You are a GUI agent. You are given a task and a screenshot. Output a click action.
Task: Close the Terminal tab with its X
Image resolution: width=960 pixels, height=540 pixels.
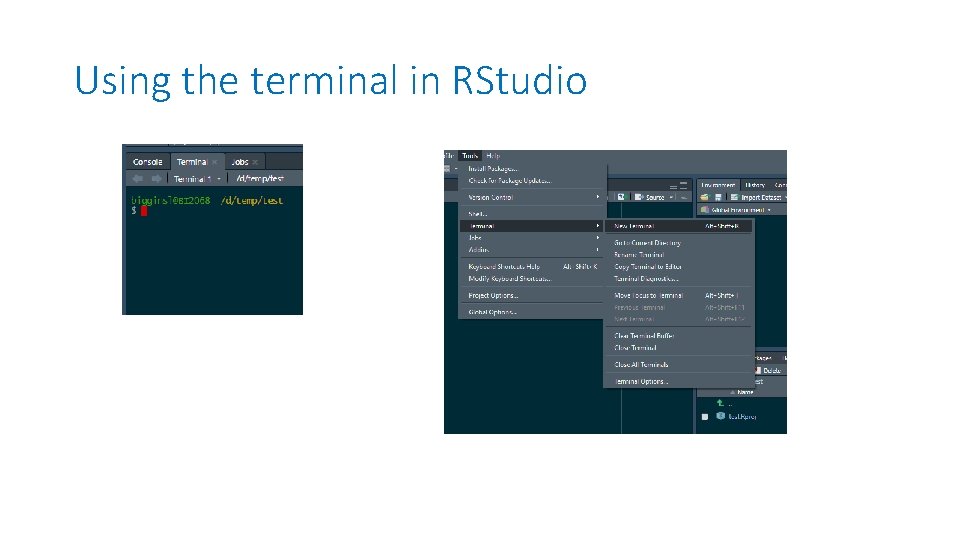[x=214, y=162]
